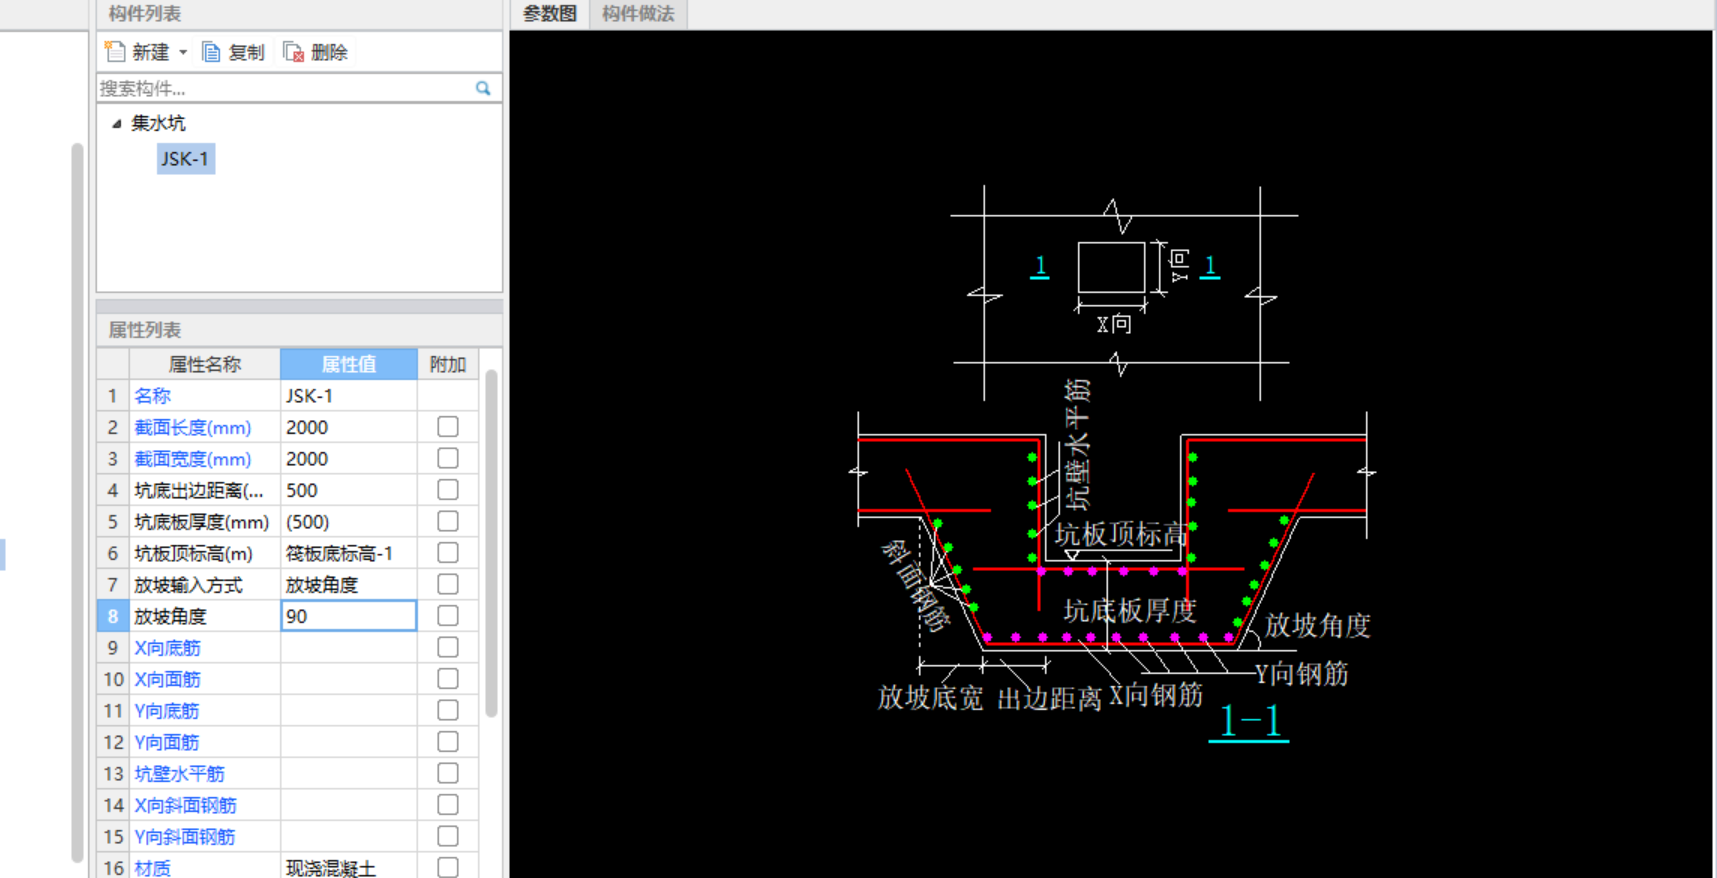1717x878 pixels.
Task: Click the 坑壁水平筋 label in diagram
Action: [x=1077, y=445]
